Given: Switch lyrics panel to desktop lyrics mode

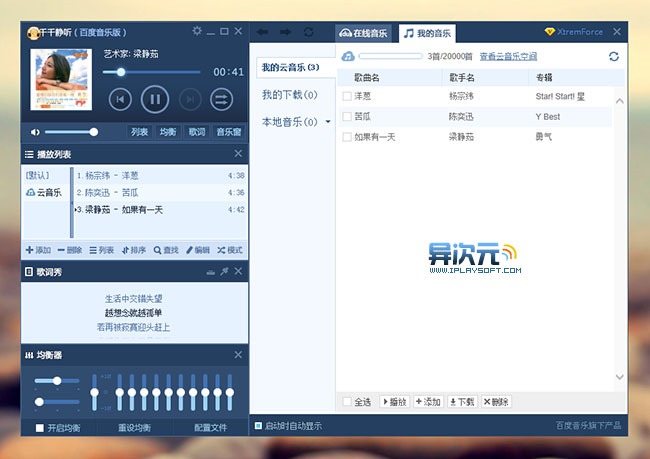Looking at the screenshot, I should (x=211, y=272).
